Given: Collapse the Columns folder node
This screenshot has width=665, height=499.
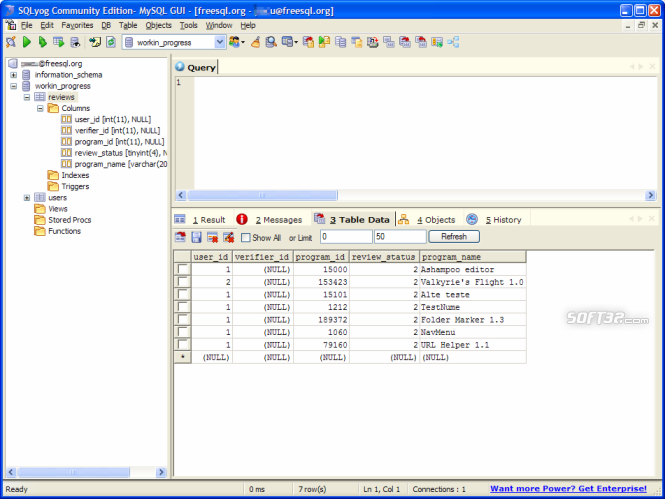Looking at the screenshot, I should (40, 109).
